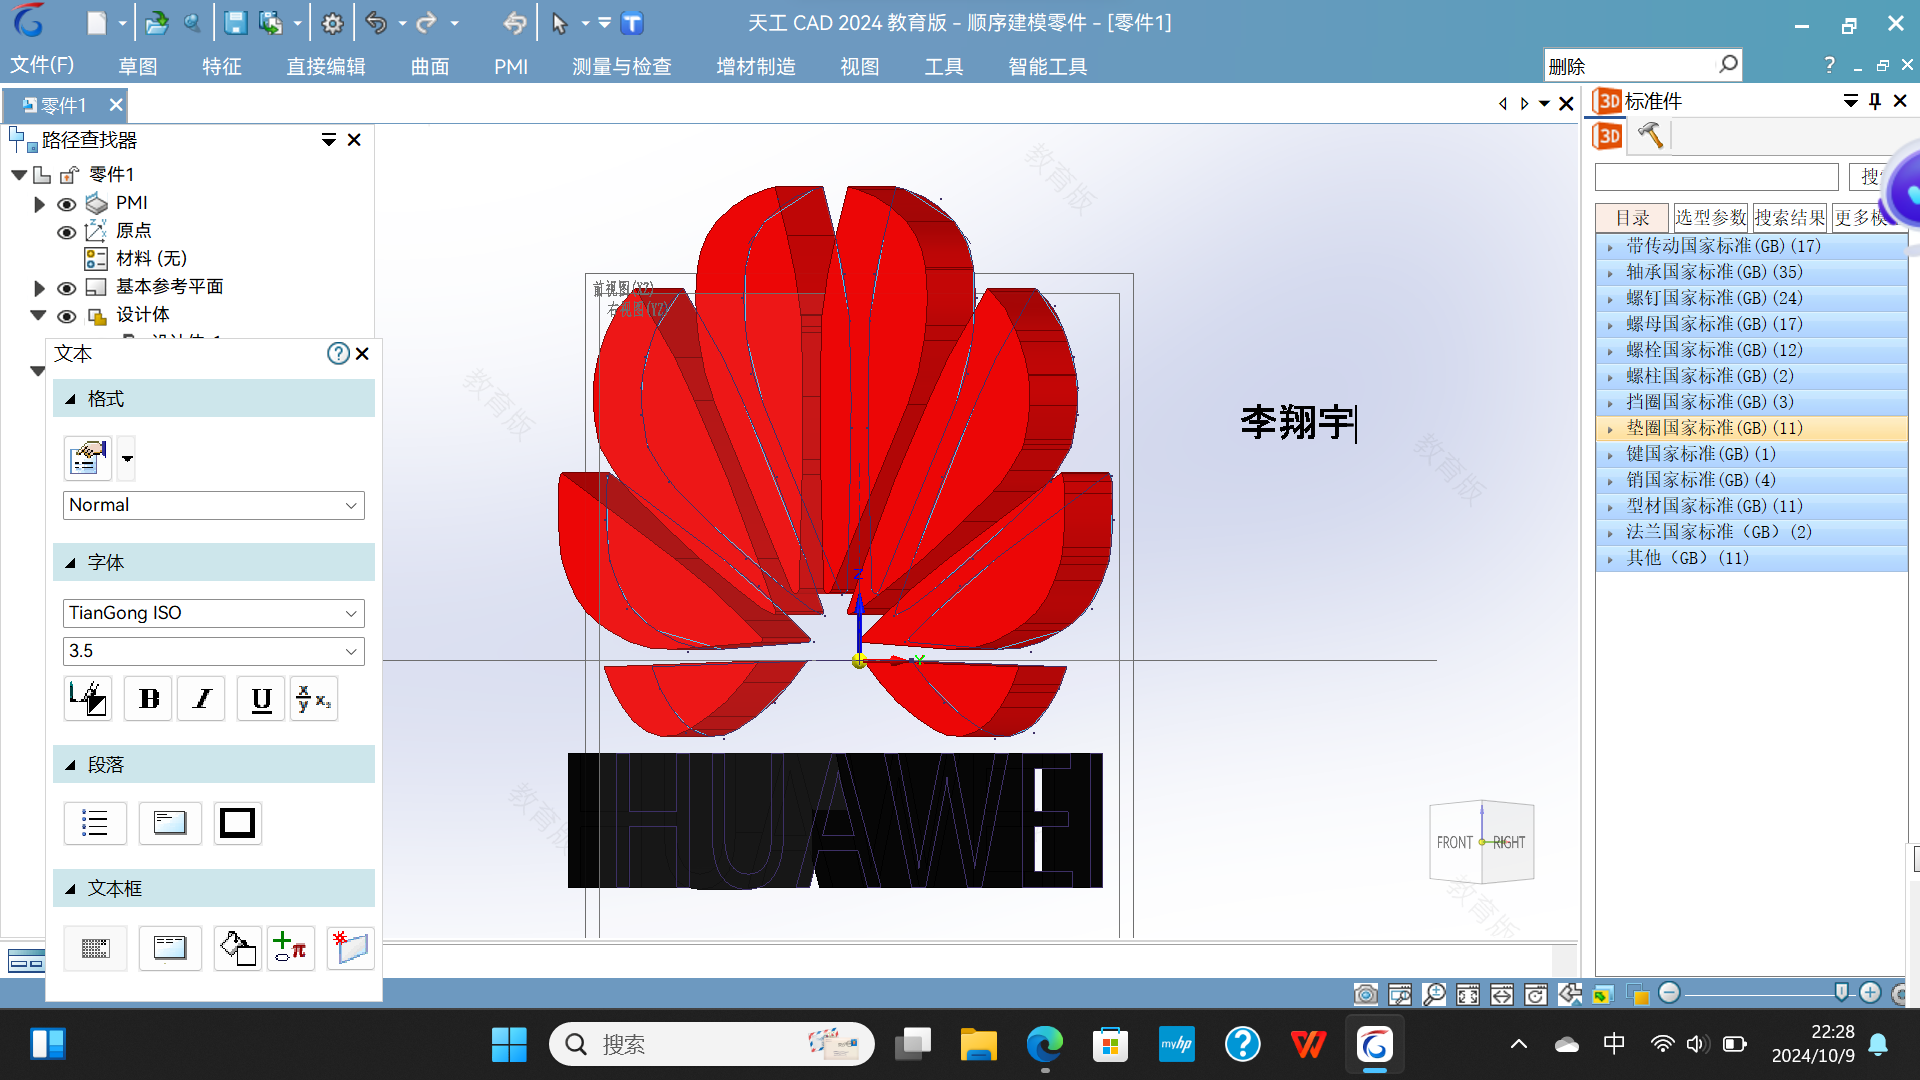The width and height of the screenshot is (1920, 1080).
Task: Click the thick border frame icon
Action: (237, 823)
